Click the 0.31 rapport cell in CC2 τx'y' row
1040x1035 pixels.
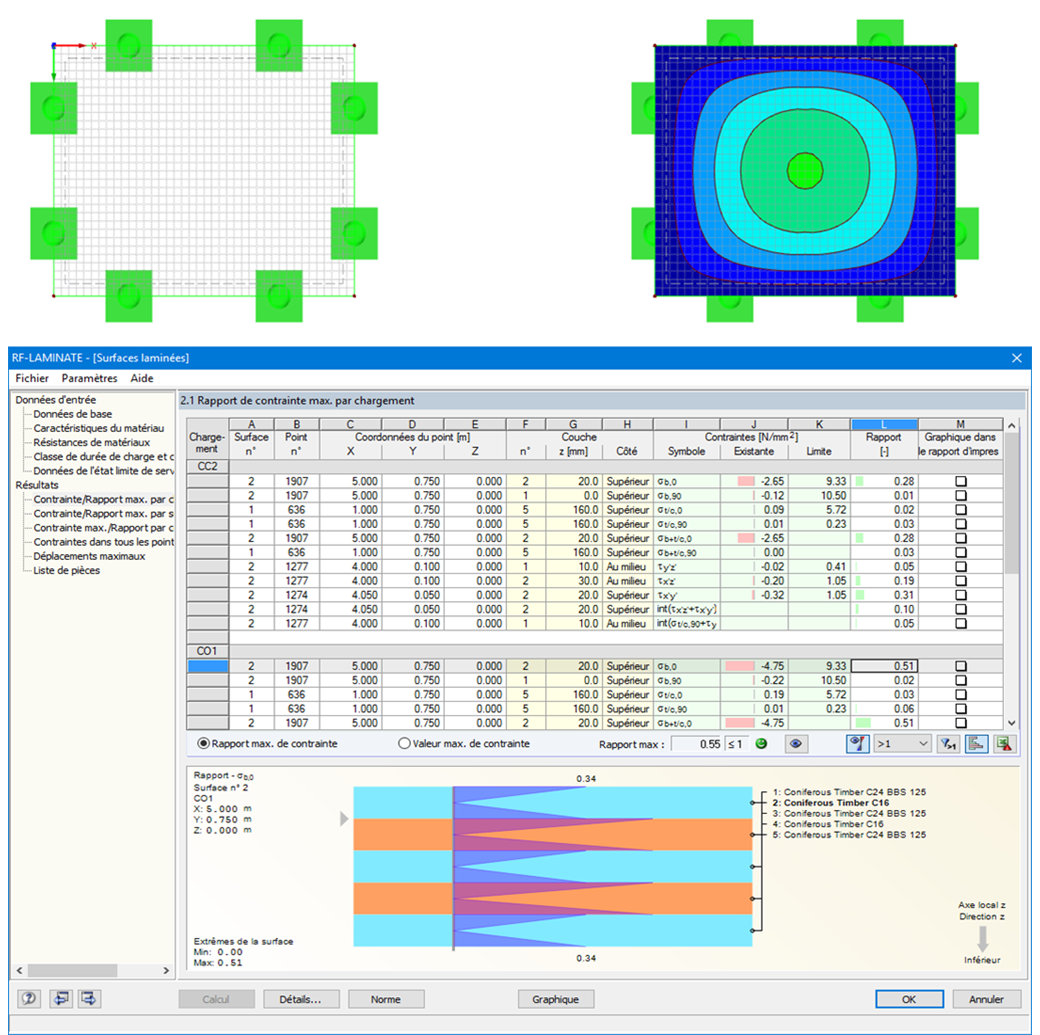point(884,595)
